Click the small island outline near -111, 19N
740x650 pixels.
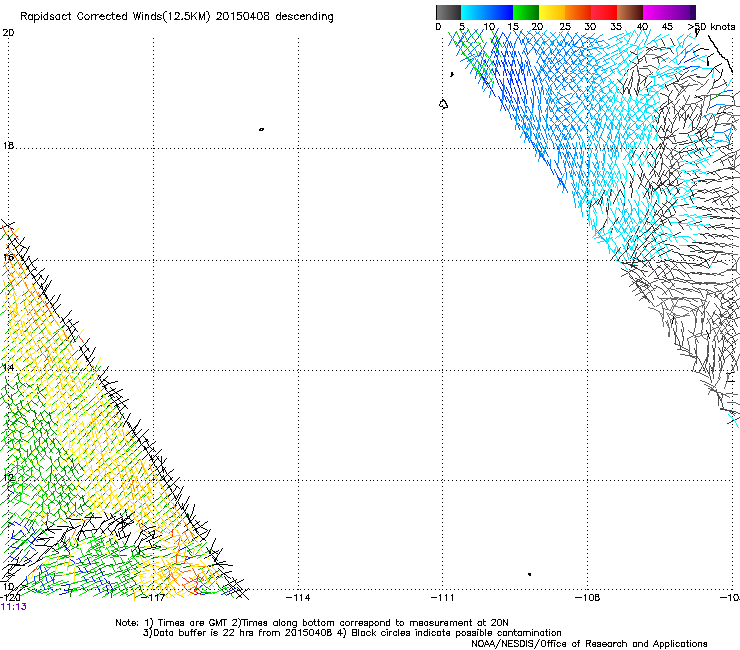[443, 104]
